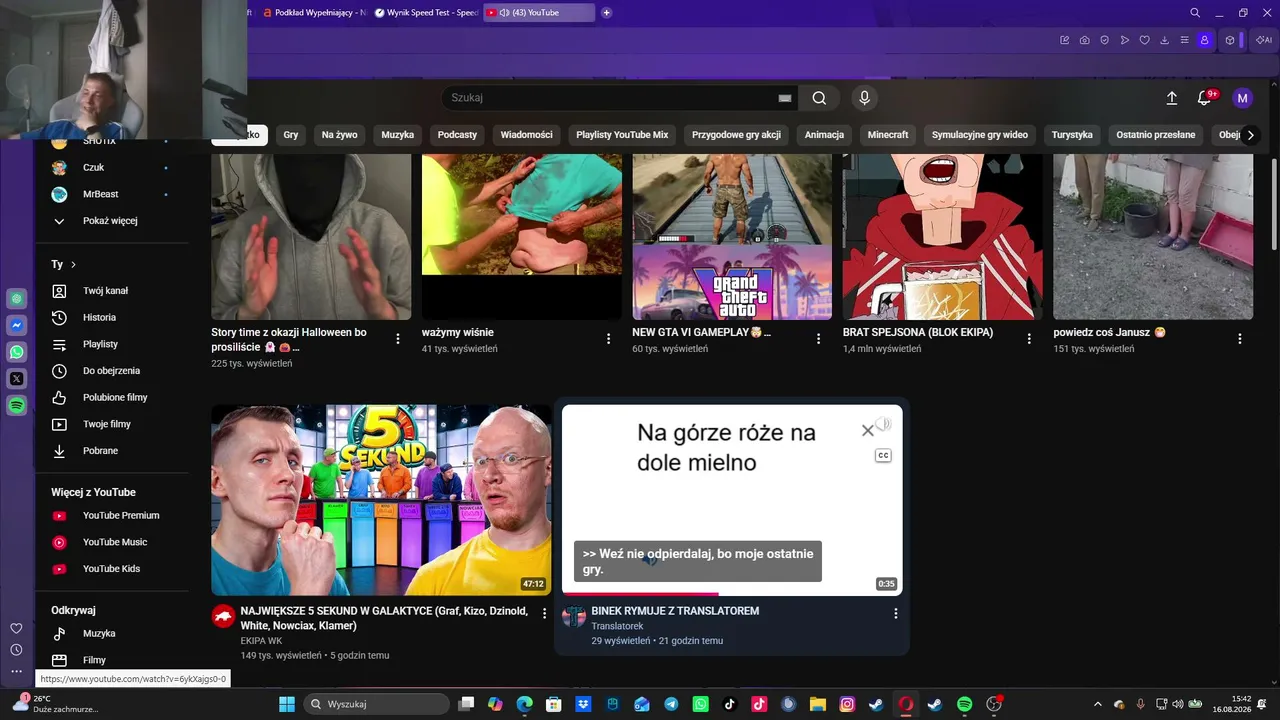1280x720 pixels.
Task: Open Historia icon in YouTube sidebar
Action: pyautogui.click(x=59, y=318)
